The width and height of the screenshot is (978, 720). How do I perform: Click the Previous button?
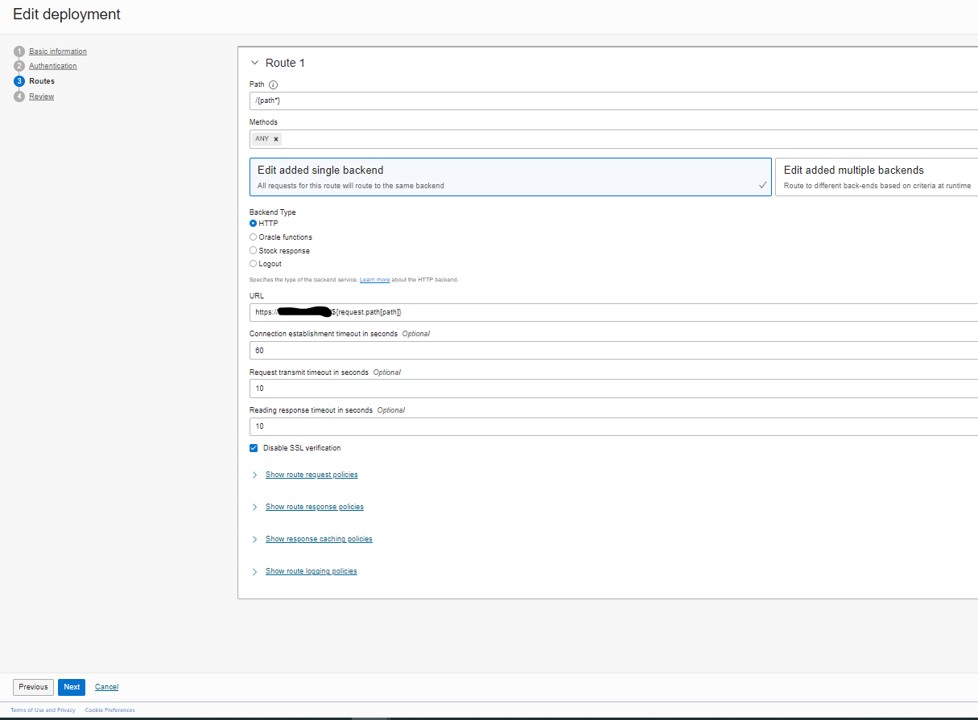tap(32, 687)
